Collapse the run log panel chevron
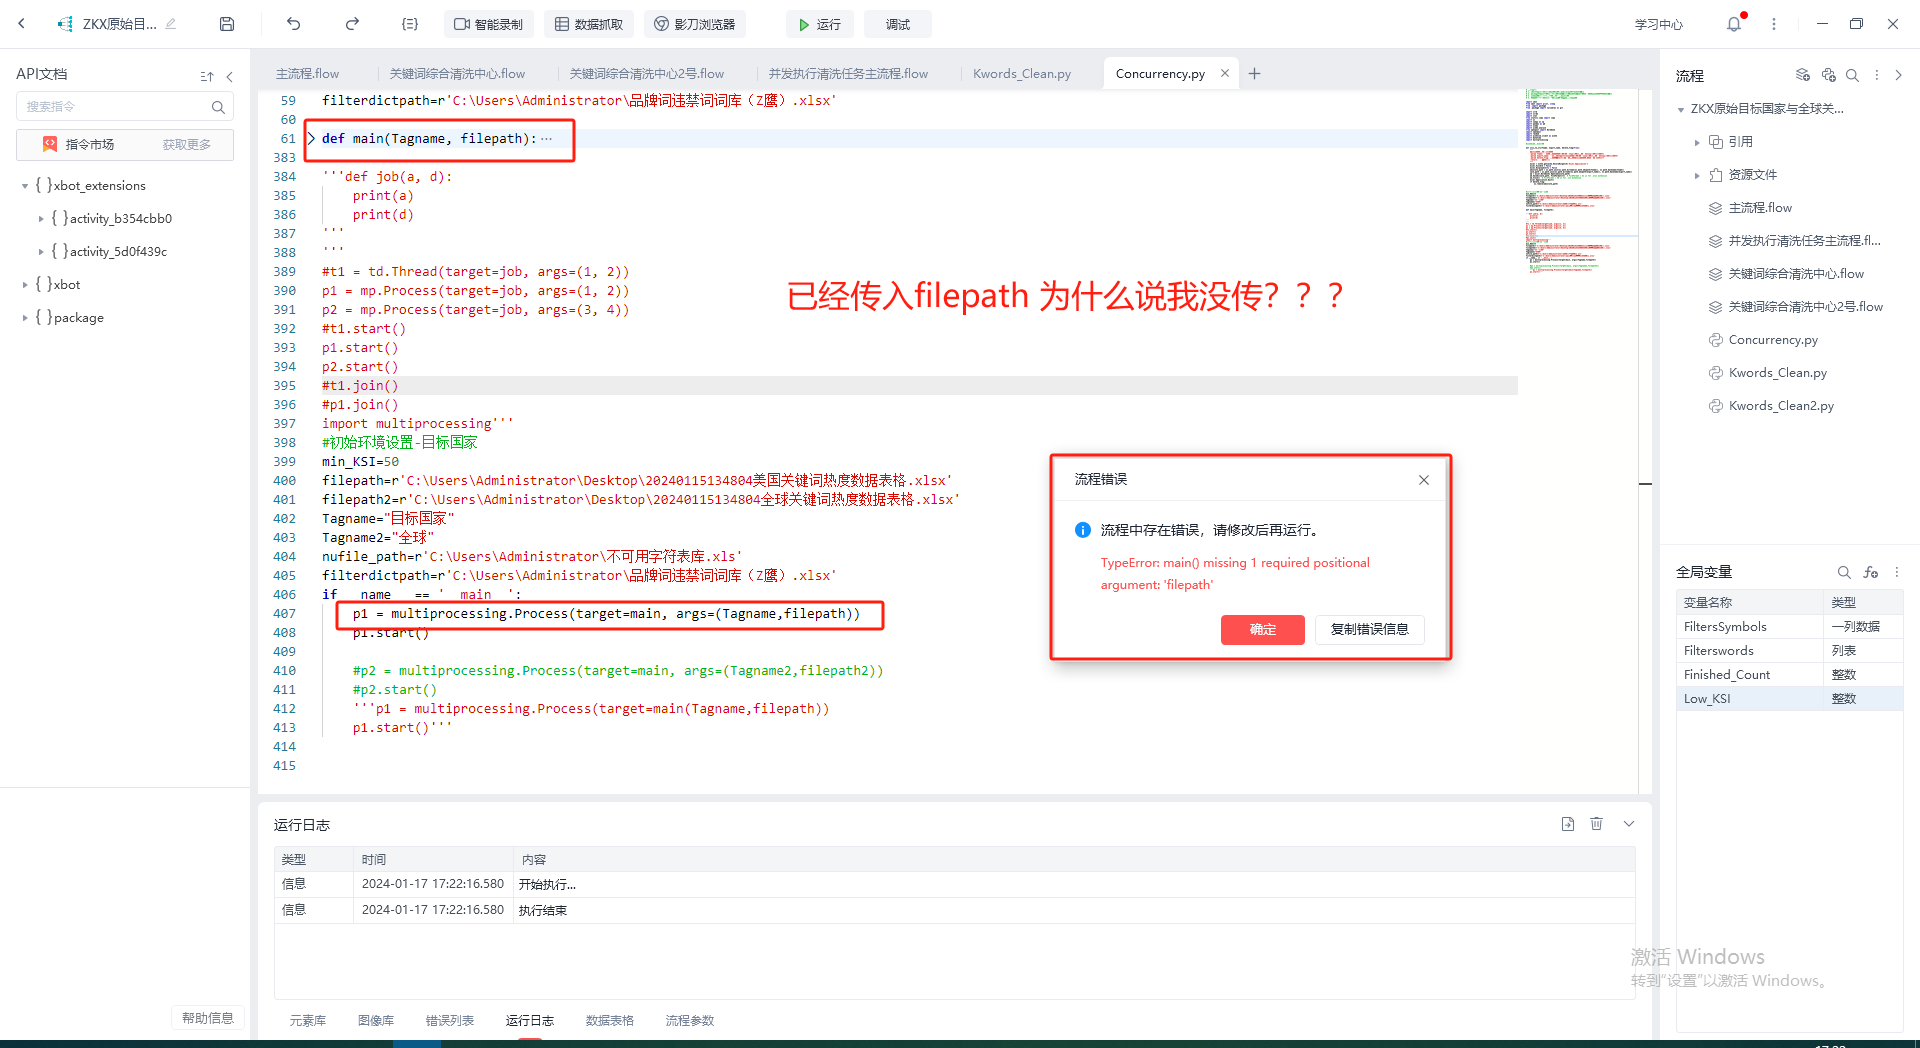Screen dimensions: 1920x1048 coord(1629,824)
